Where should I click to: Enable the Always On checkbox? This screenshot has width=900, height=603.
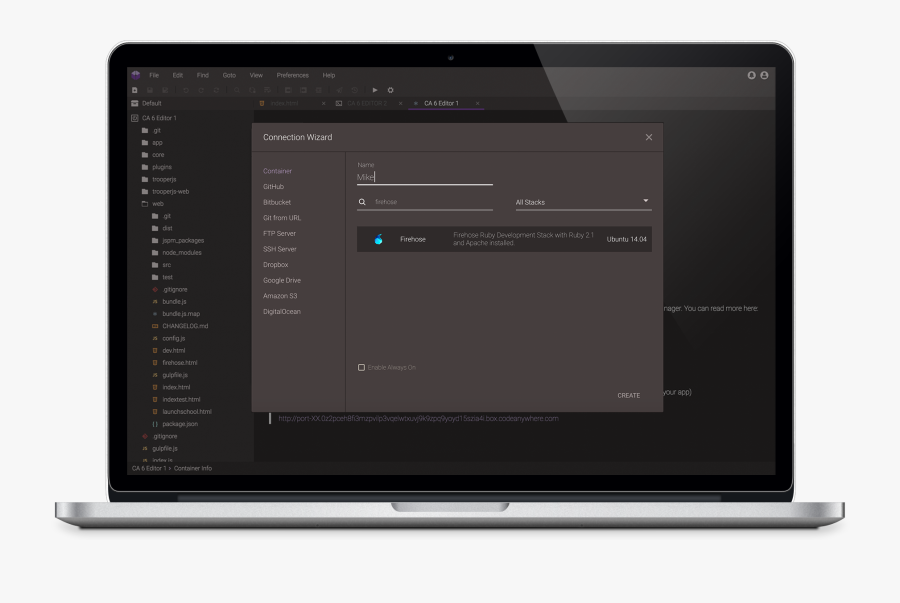pyautogui.click(x=362, y=367)
